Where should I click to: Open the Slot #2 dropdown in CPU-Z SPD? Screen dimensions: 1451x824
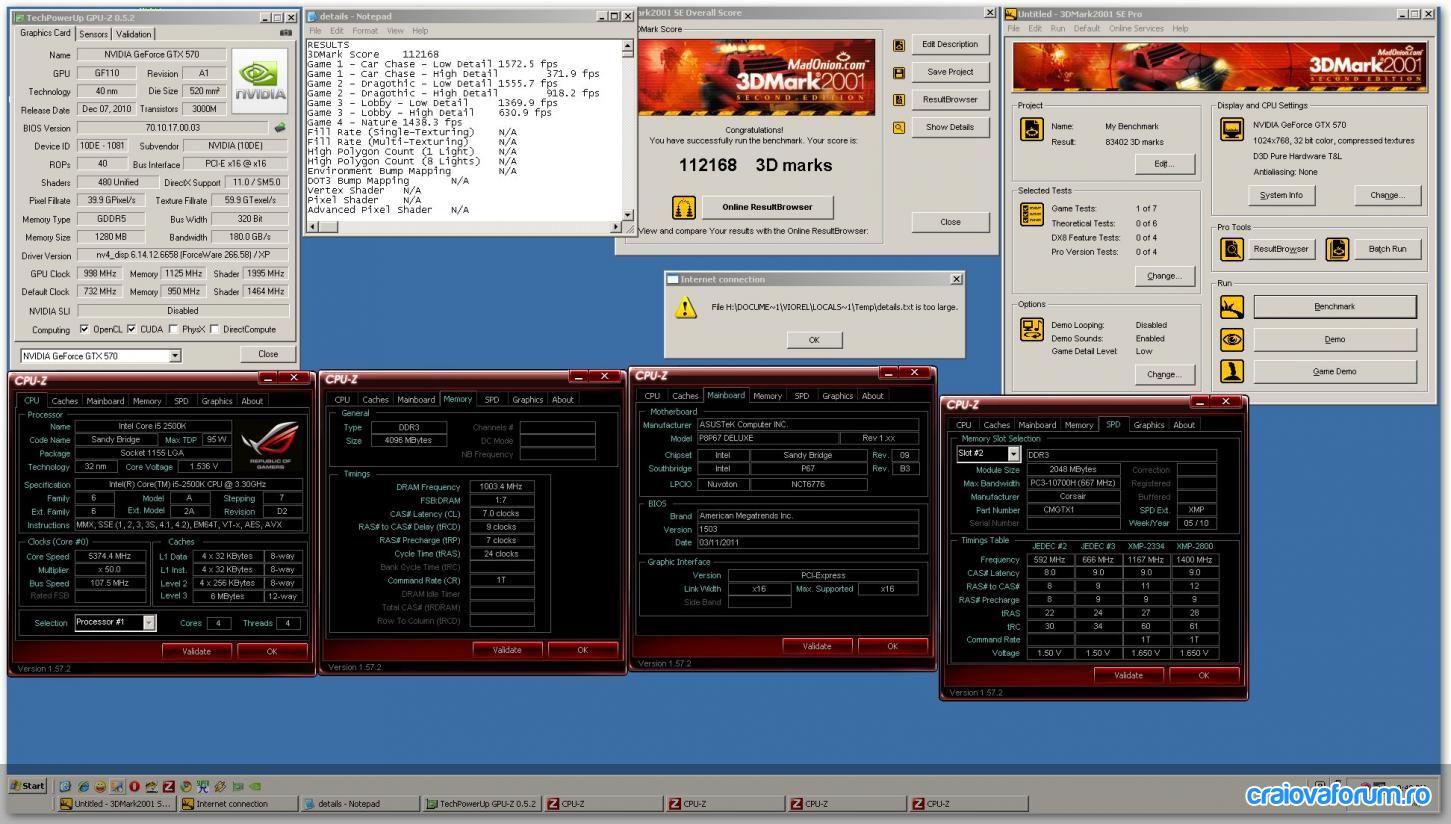[x=1013, y=453]
